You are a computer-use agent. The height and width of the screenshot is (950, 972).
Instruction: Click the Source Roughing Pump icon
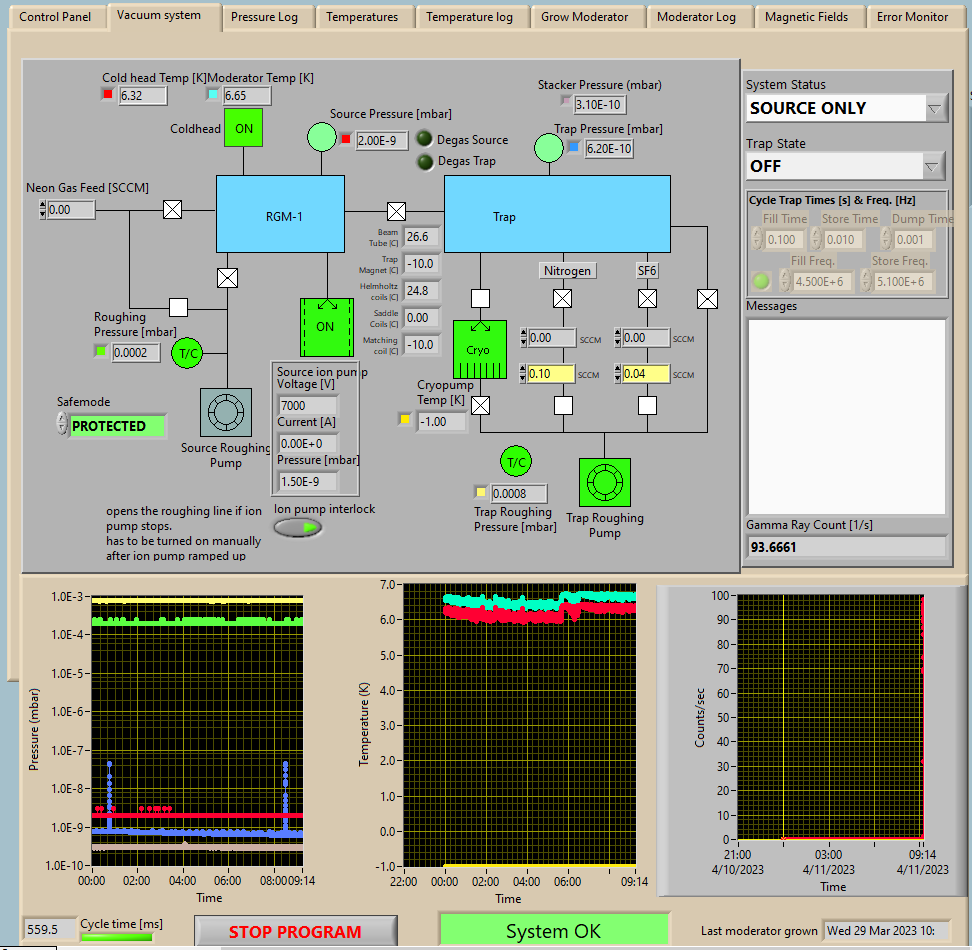226,412
